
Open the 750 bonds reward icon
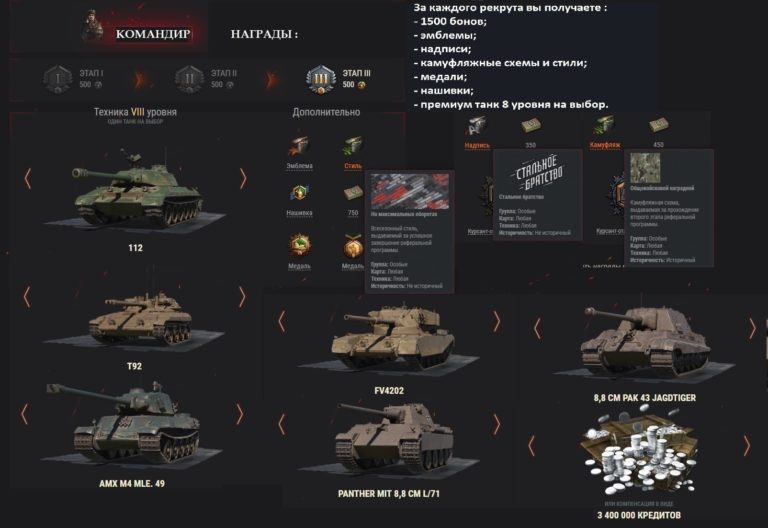(x=353, y=193)
